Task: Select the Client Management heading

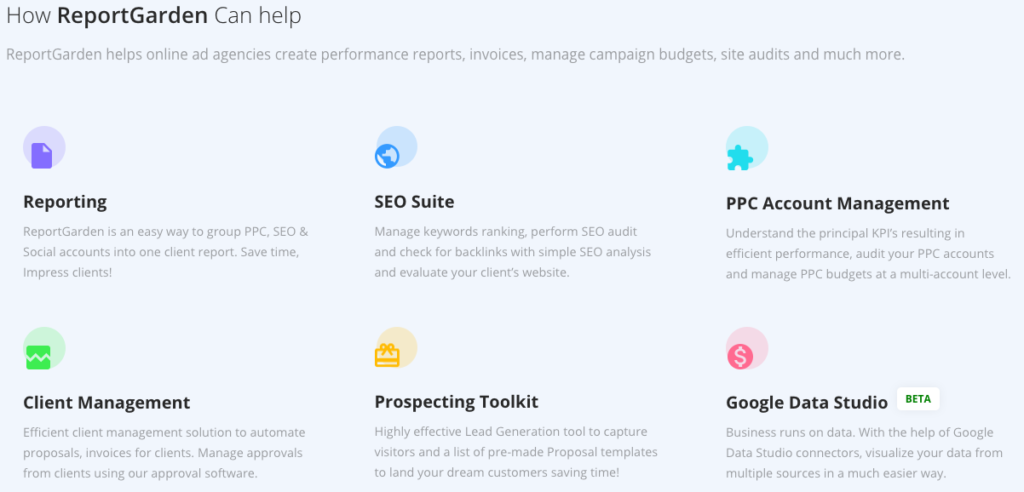Action: coord(106,402)
